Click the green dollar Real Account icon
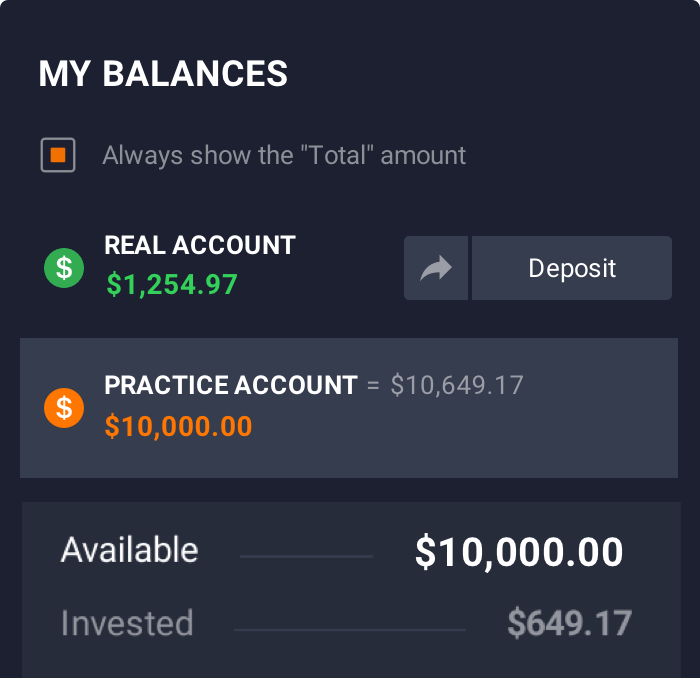700x678 pixels. tap(64, 268)
